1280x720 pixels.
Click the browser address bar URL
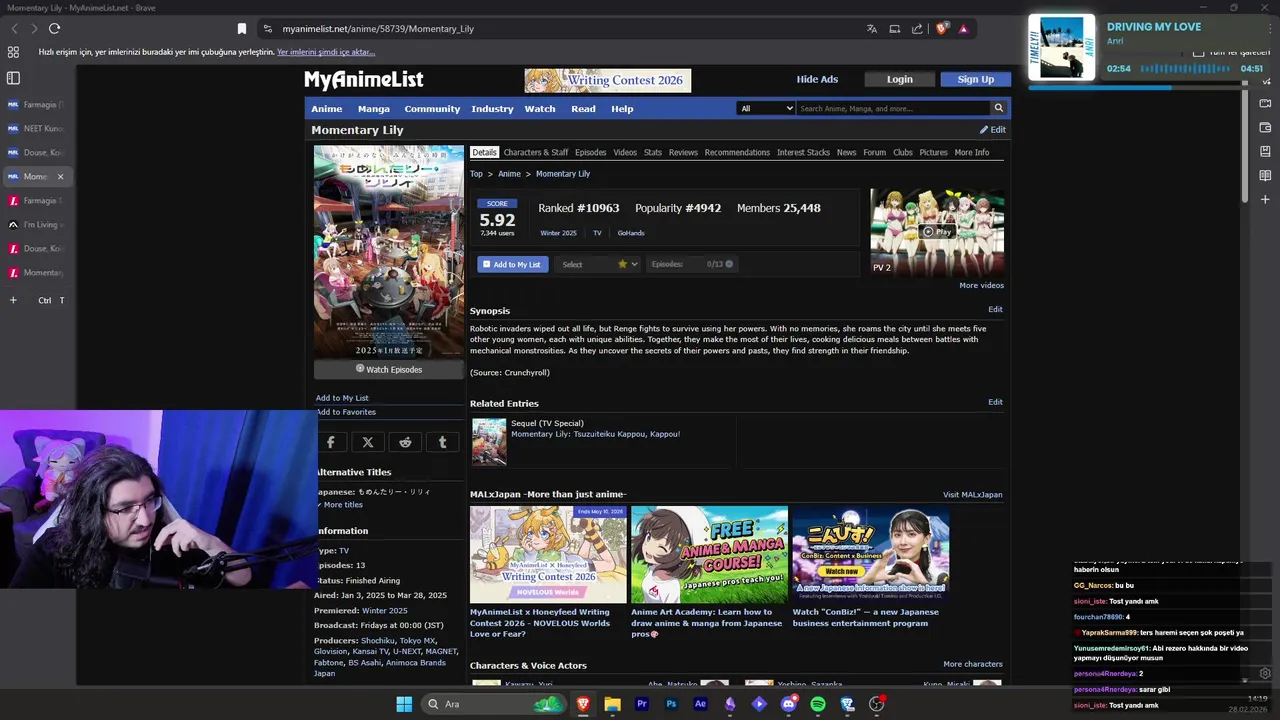click(x=378, y=29)
